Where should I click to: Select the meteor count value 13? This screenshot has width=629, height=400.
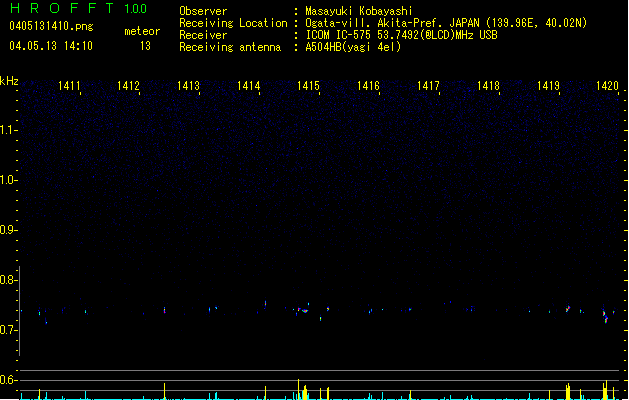[145, 46]
